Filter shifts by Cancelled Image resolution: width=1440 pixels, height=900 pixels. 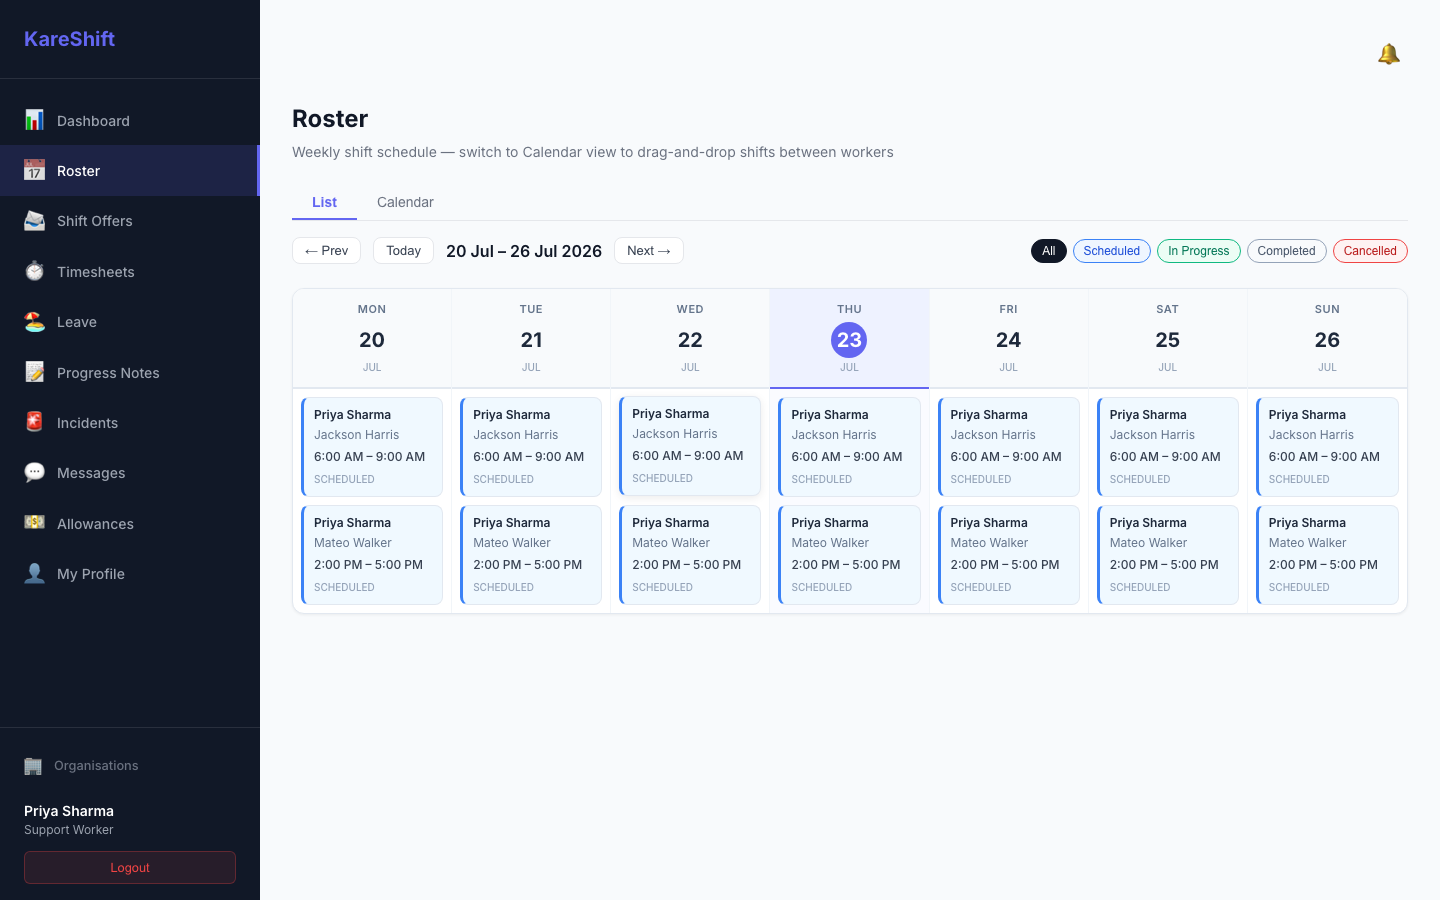click(x=1370, y=251)
